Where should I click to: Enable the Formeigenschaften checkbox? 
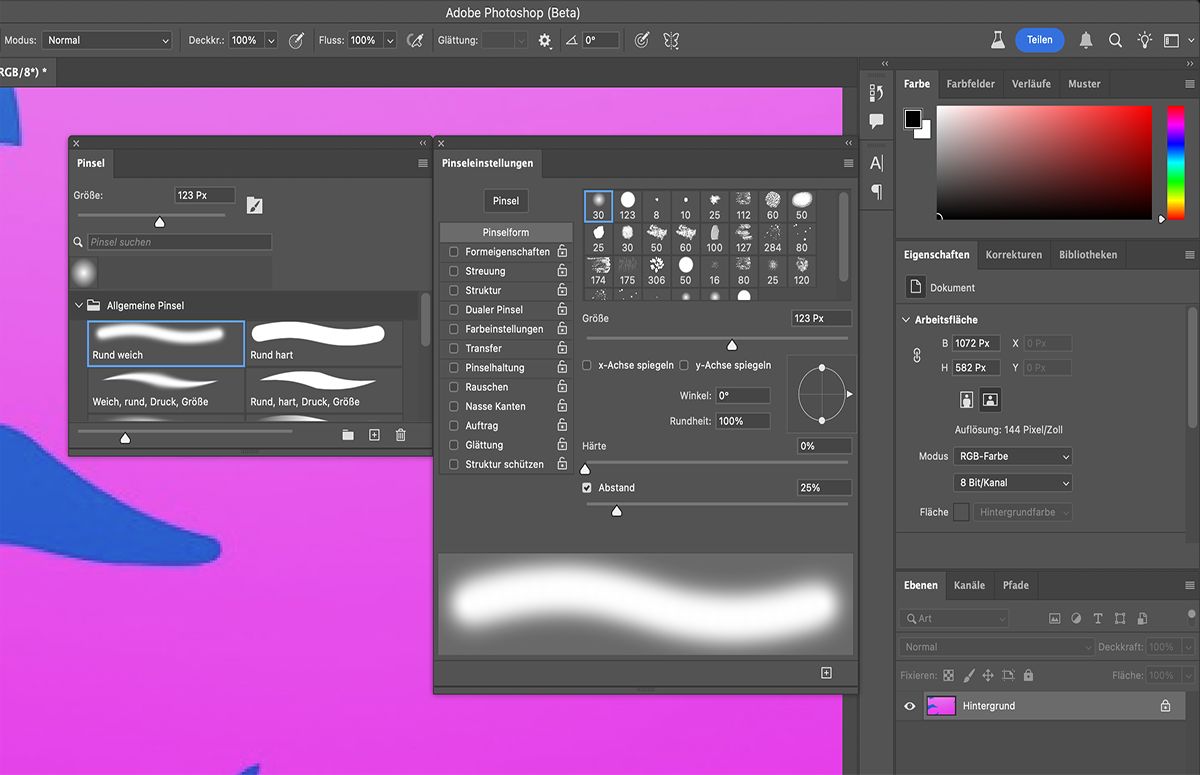click(x=454, y=252)
